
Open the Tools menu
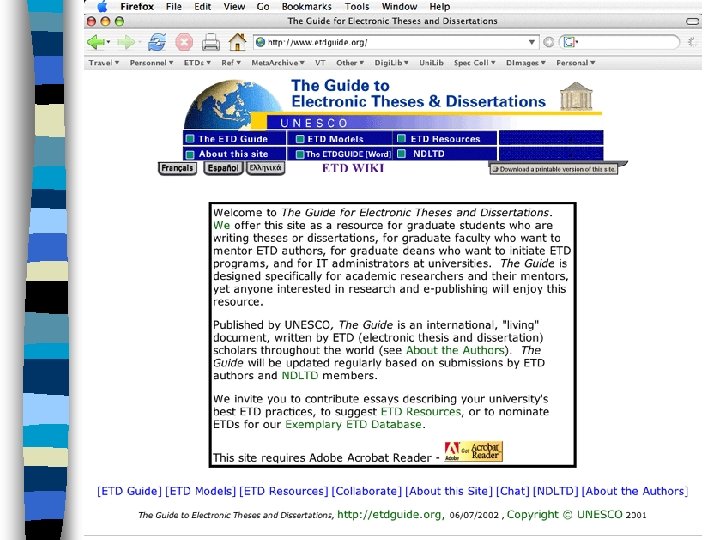click(357, 6)
